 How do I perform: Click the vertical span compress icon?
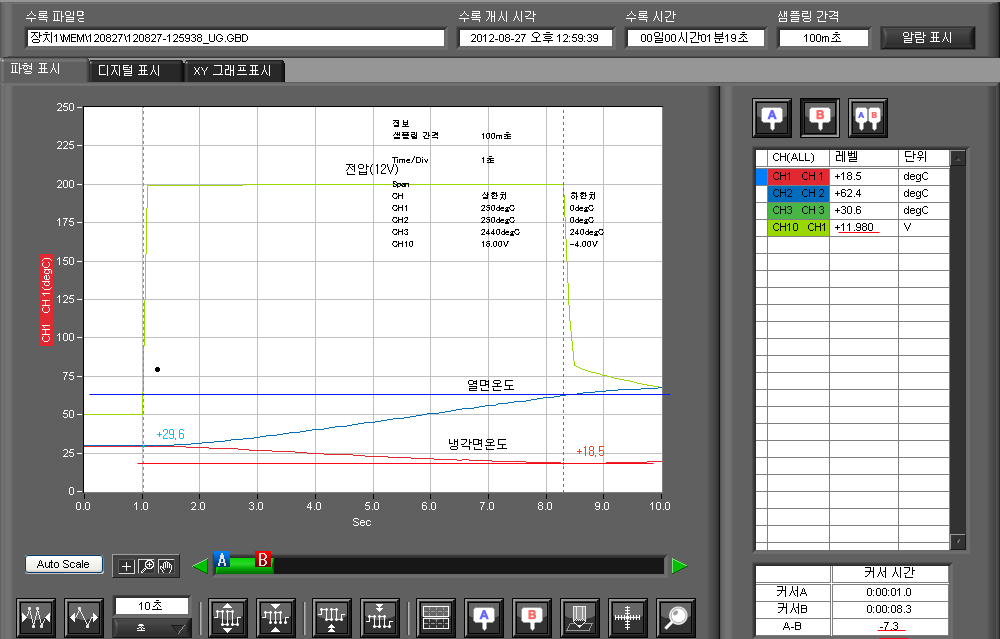(276, 617)
